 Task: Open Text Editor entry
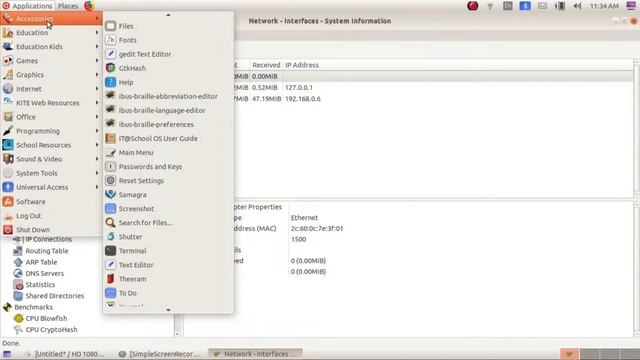pos(168,265)
